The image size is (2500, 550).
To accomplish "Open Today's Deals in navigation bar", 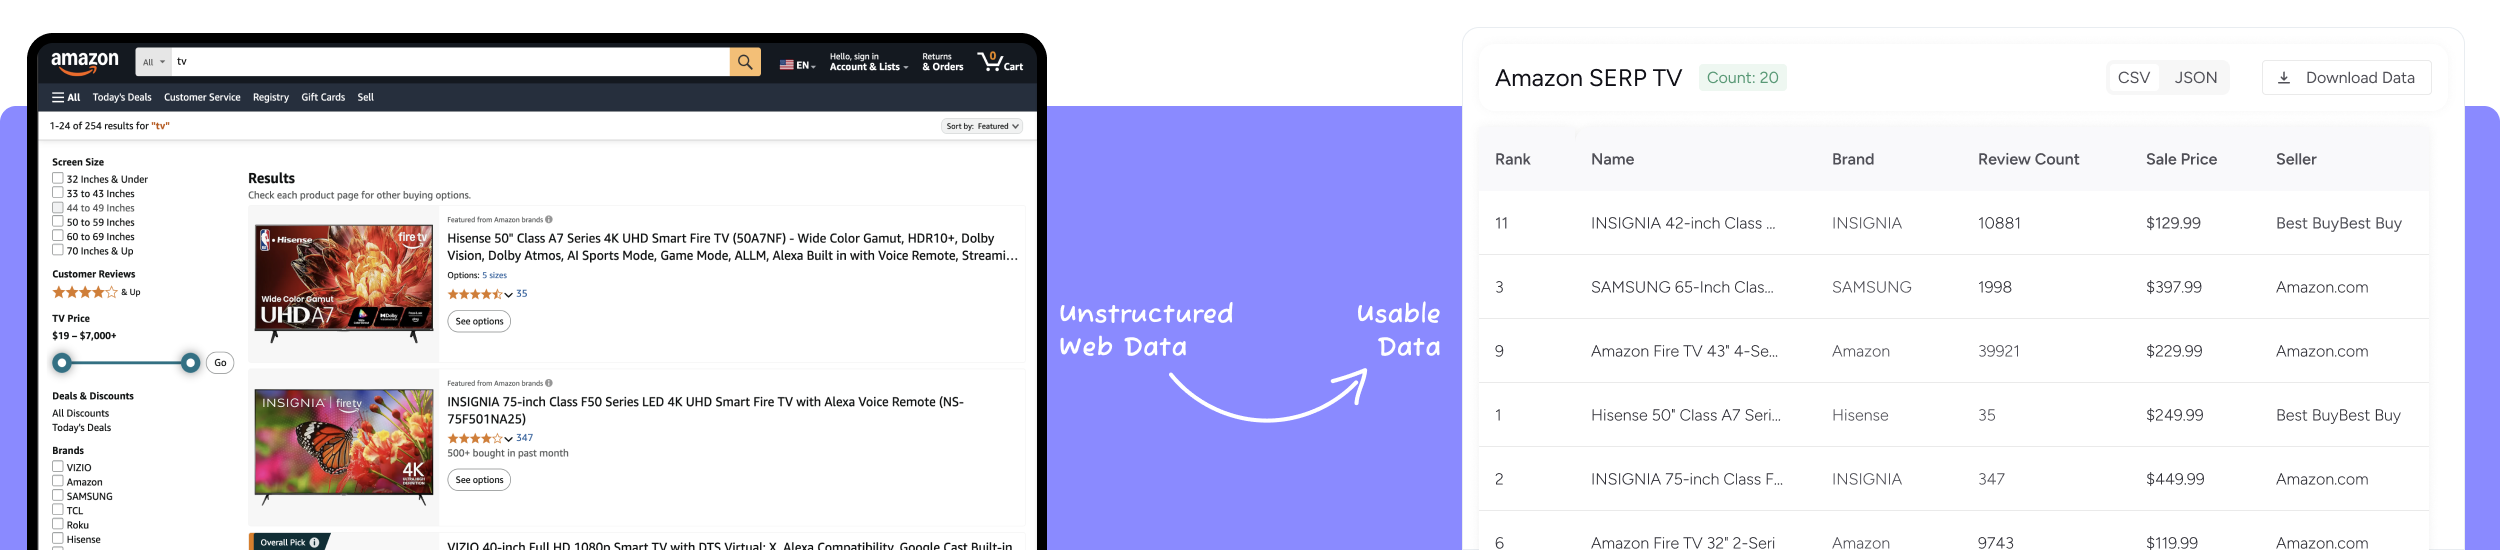I will click(x=122, y=97).
